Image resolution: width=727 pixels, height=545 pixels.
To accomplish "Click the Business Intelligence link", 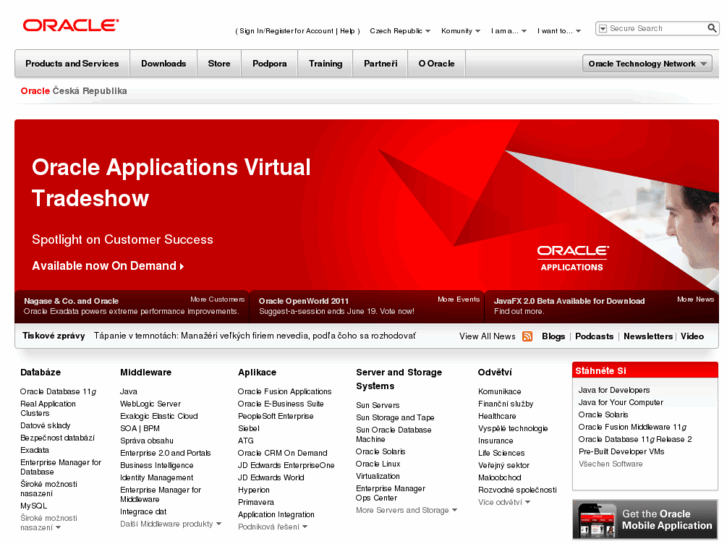I will [157, 465].
